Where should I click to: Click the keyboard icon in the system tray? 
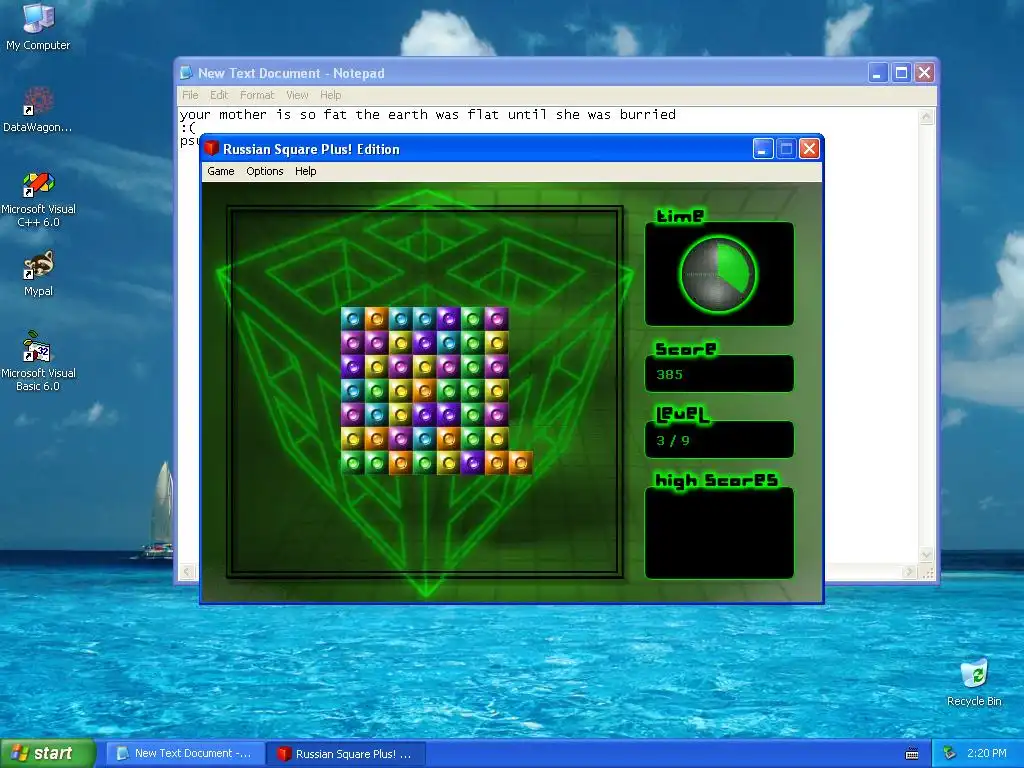[912, 754]
